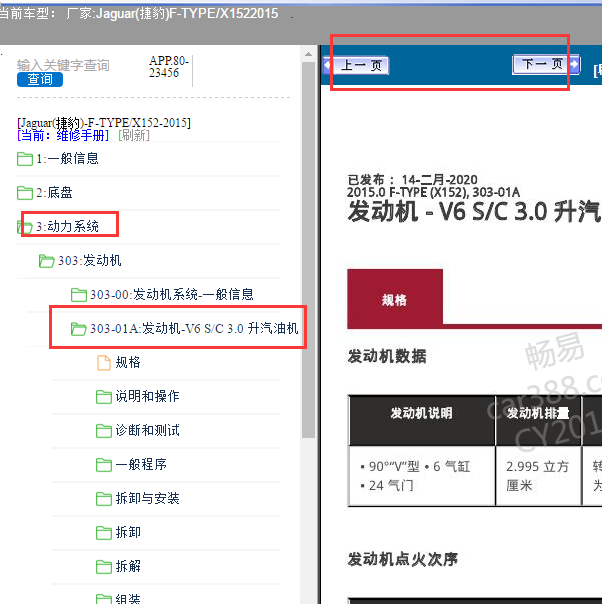Select the red 规格 tab in content
Viewport: 602px width, 604px height.
coord(395,299)
